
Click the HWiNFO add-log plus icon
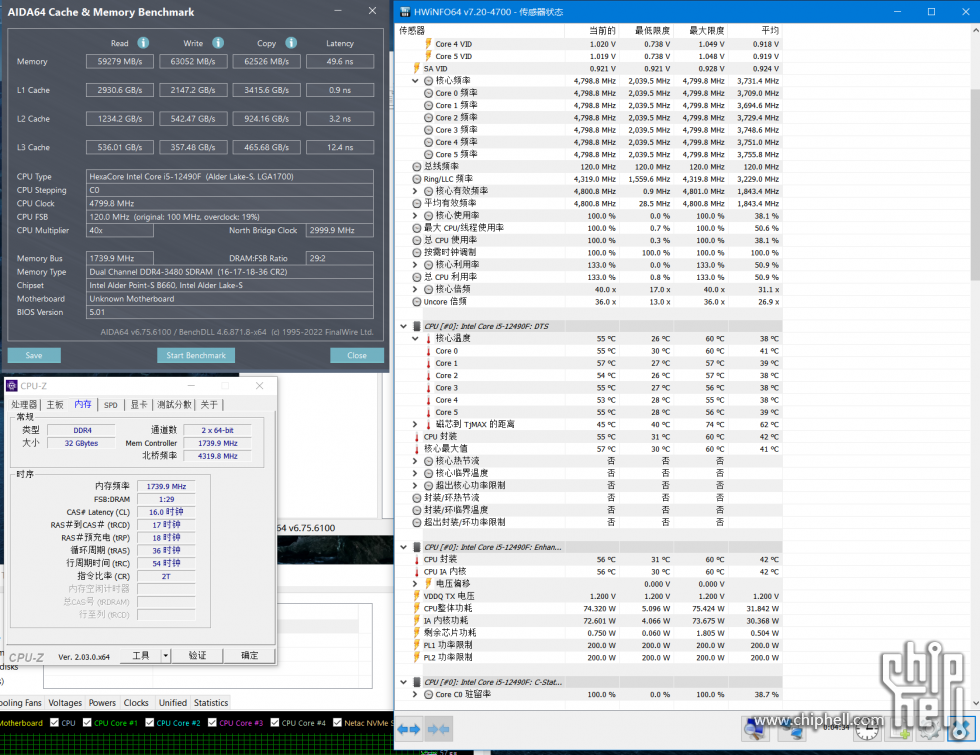tap(900, 729)
